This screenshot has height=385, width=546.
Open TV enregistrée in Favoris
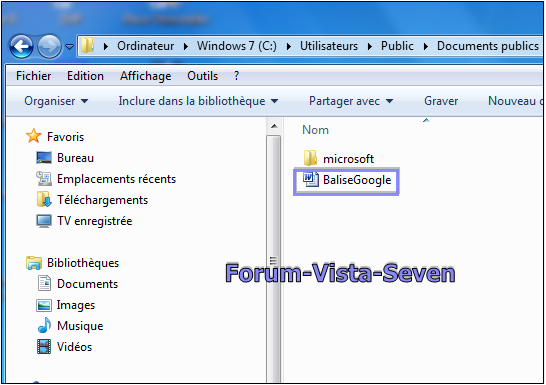(x=95, y=221)
